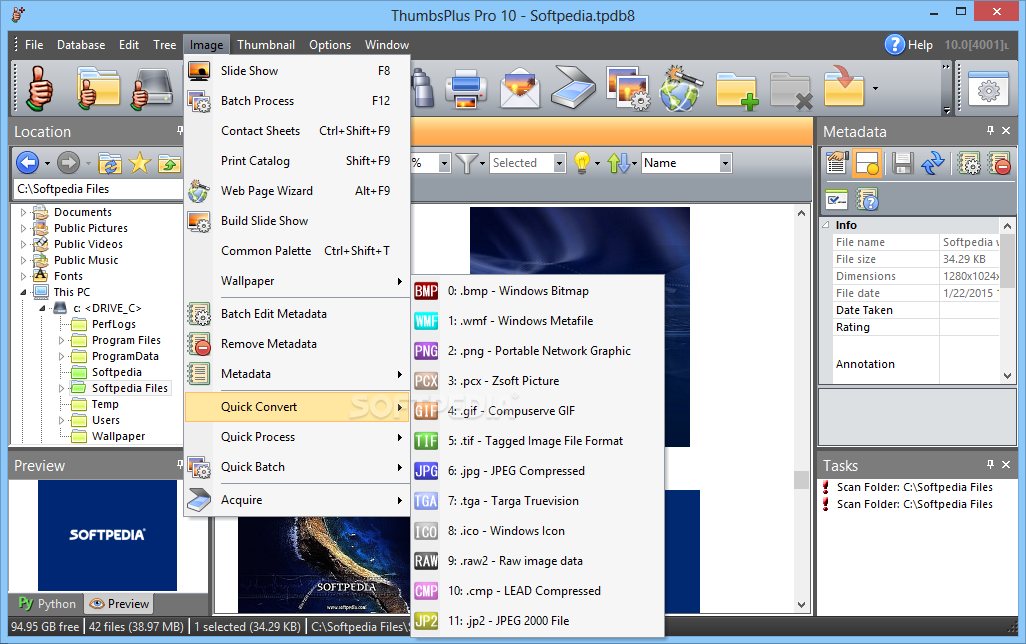Click the batch images gear toolbar icon
1026x644 pixels.
click(628, 88)
